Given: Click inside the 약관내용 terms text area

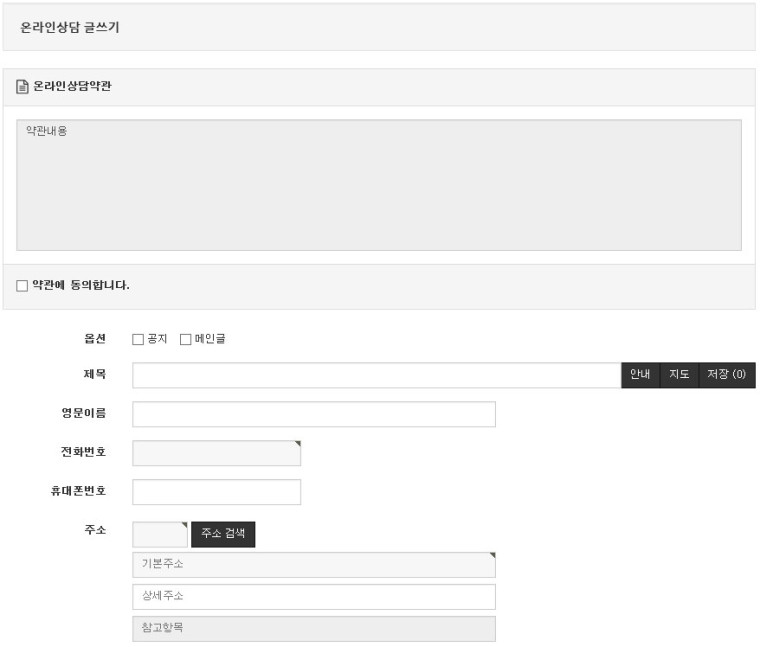Looking at the screenshot, I should [x=379, y=185].
